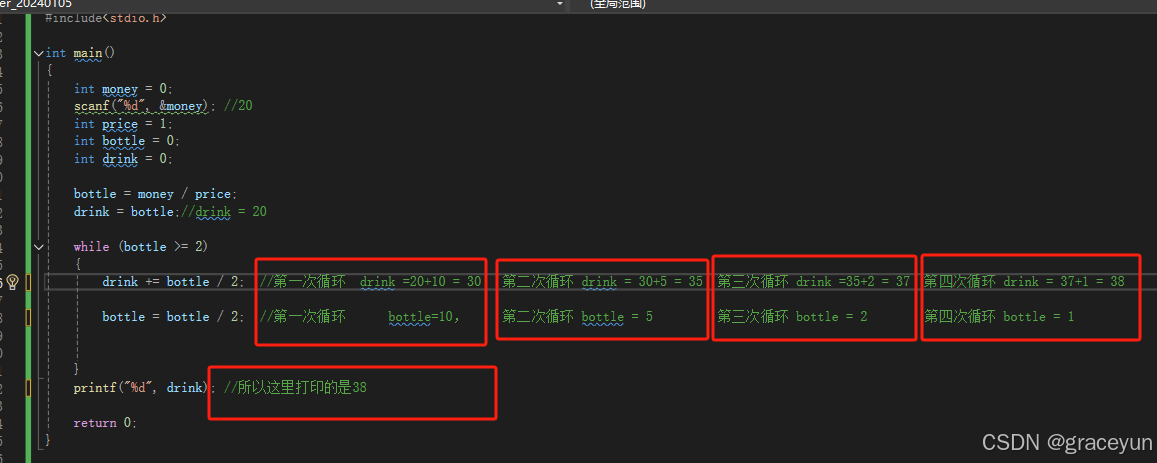Click the line 'int drink = 0;'
Image resolution: width=1157 pixels, height=463 pixels.
pyautogui.click(x=122, y=159)
